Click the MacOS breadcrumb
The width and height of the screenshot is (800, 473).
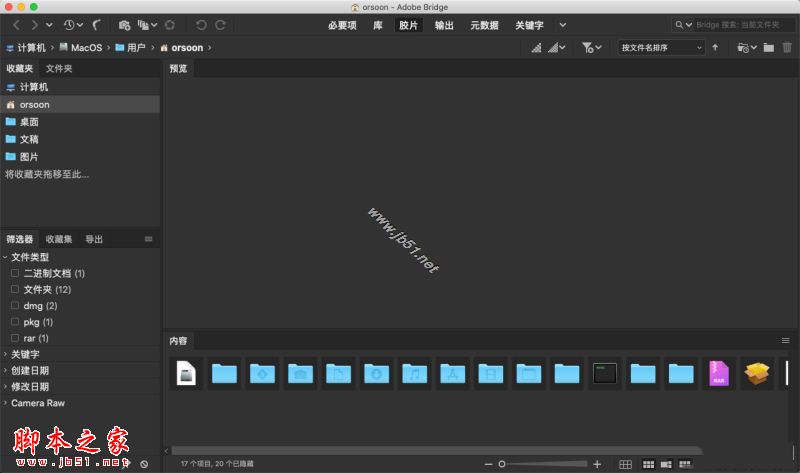click(x=81, y=48)
